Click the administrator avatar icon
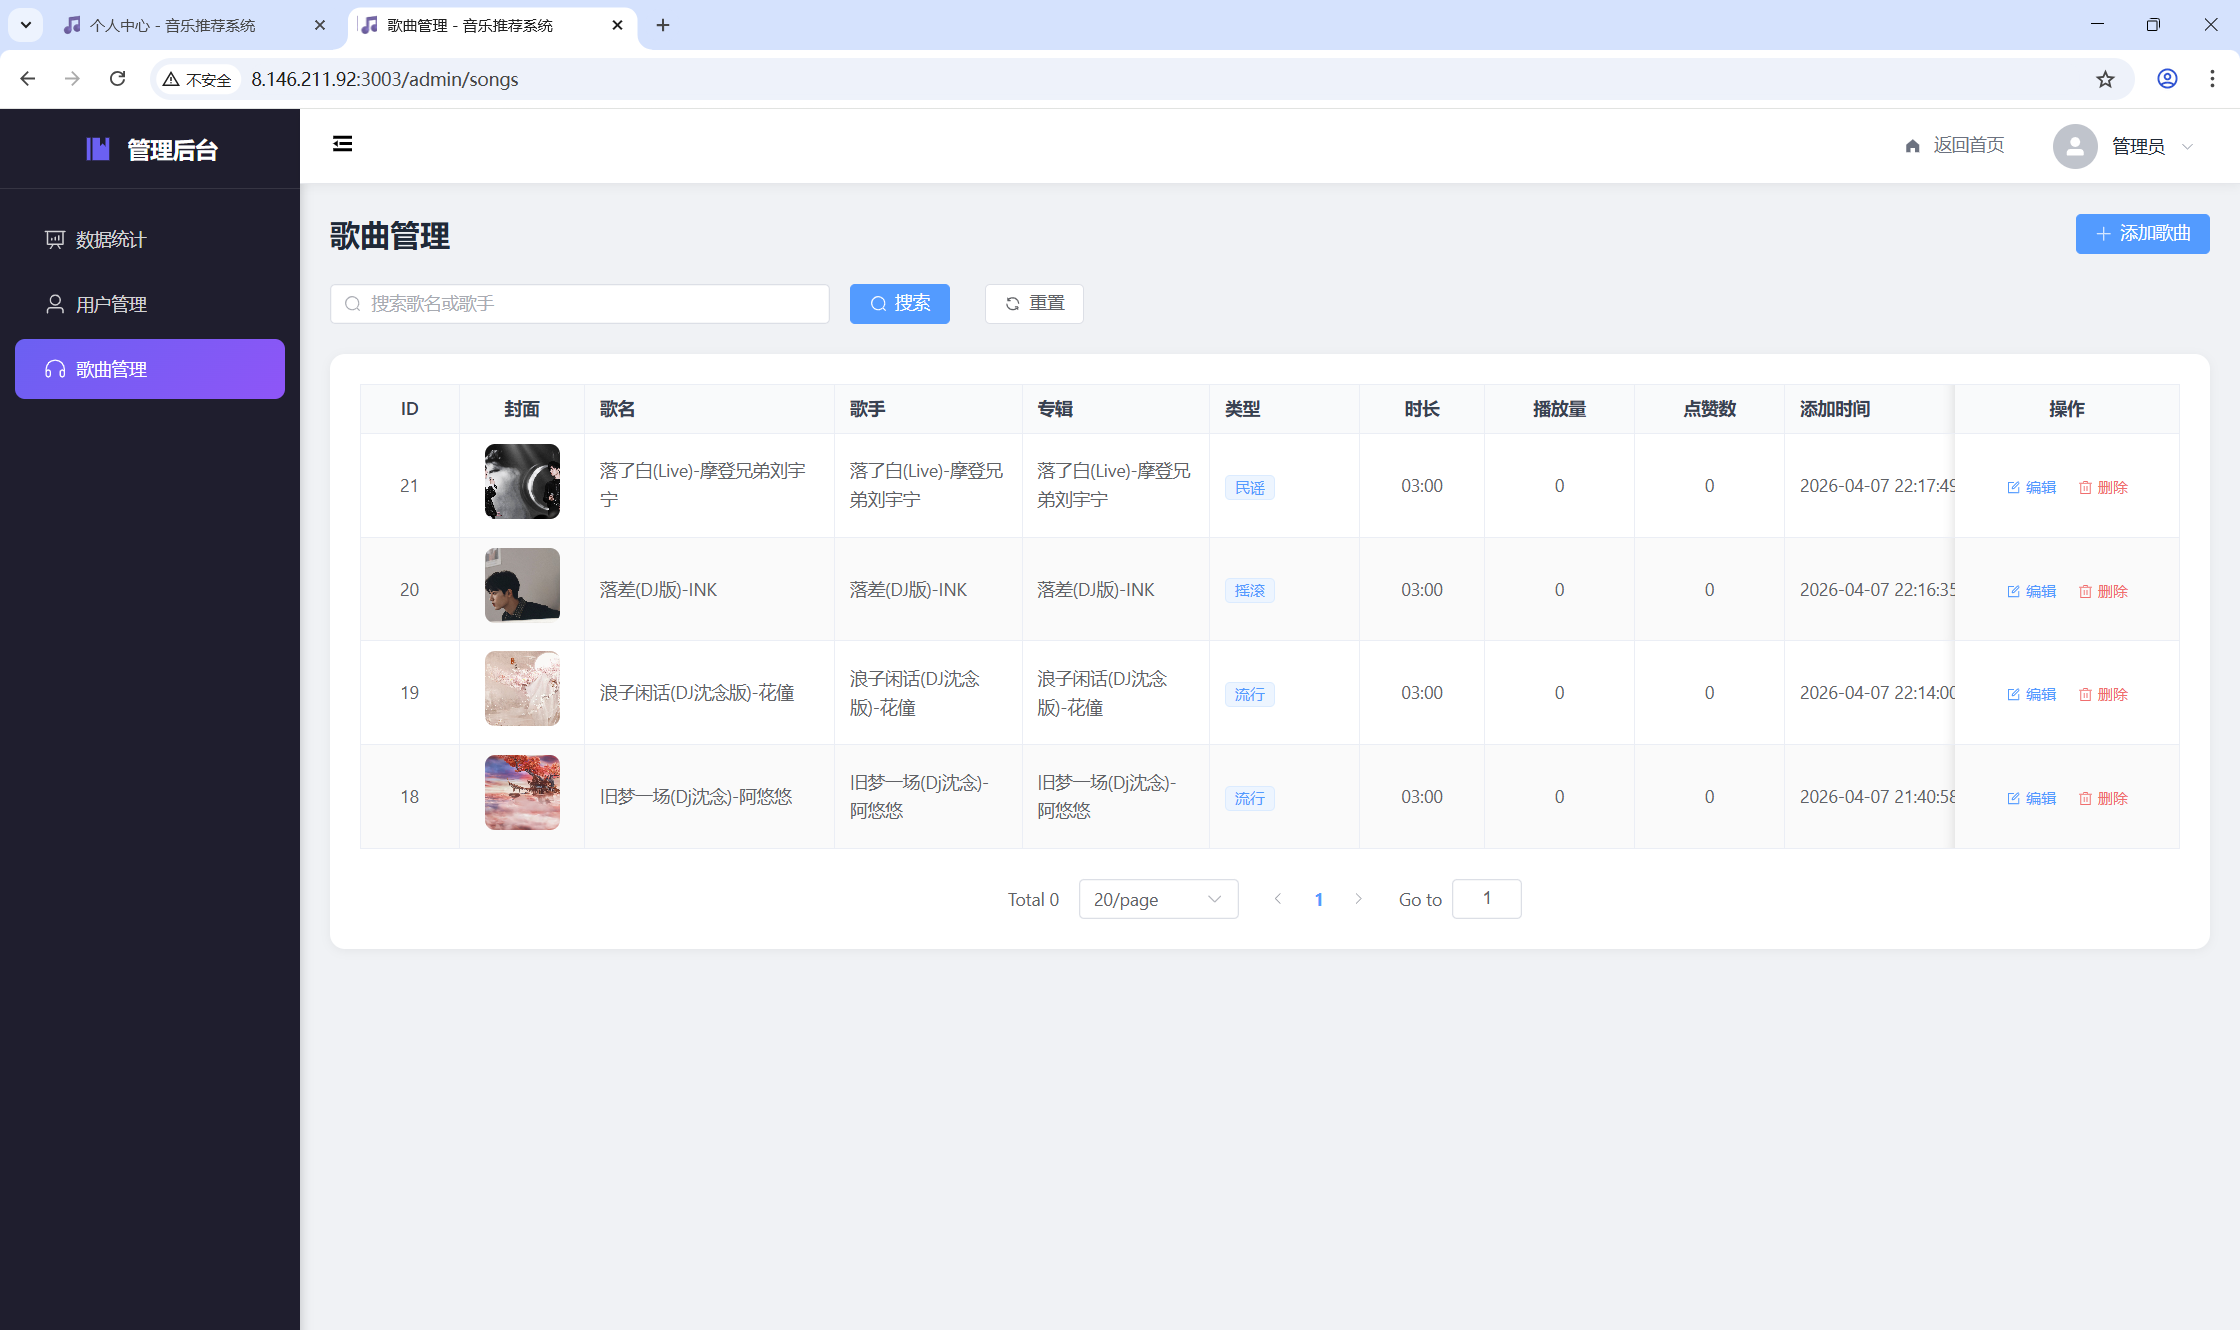 (2074, 146)
